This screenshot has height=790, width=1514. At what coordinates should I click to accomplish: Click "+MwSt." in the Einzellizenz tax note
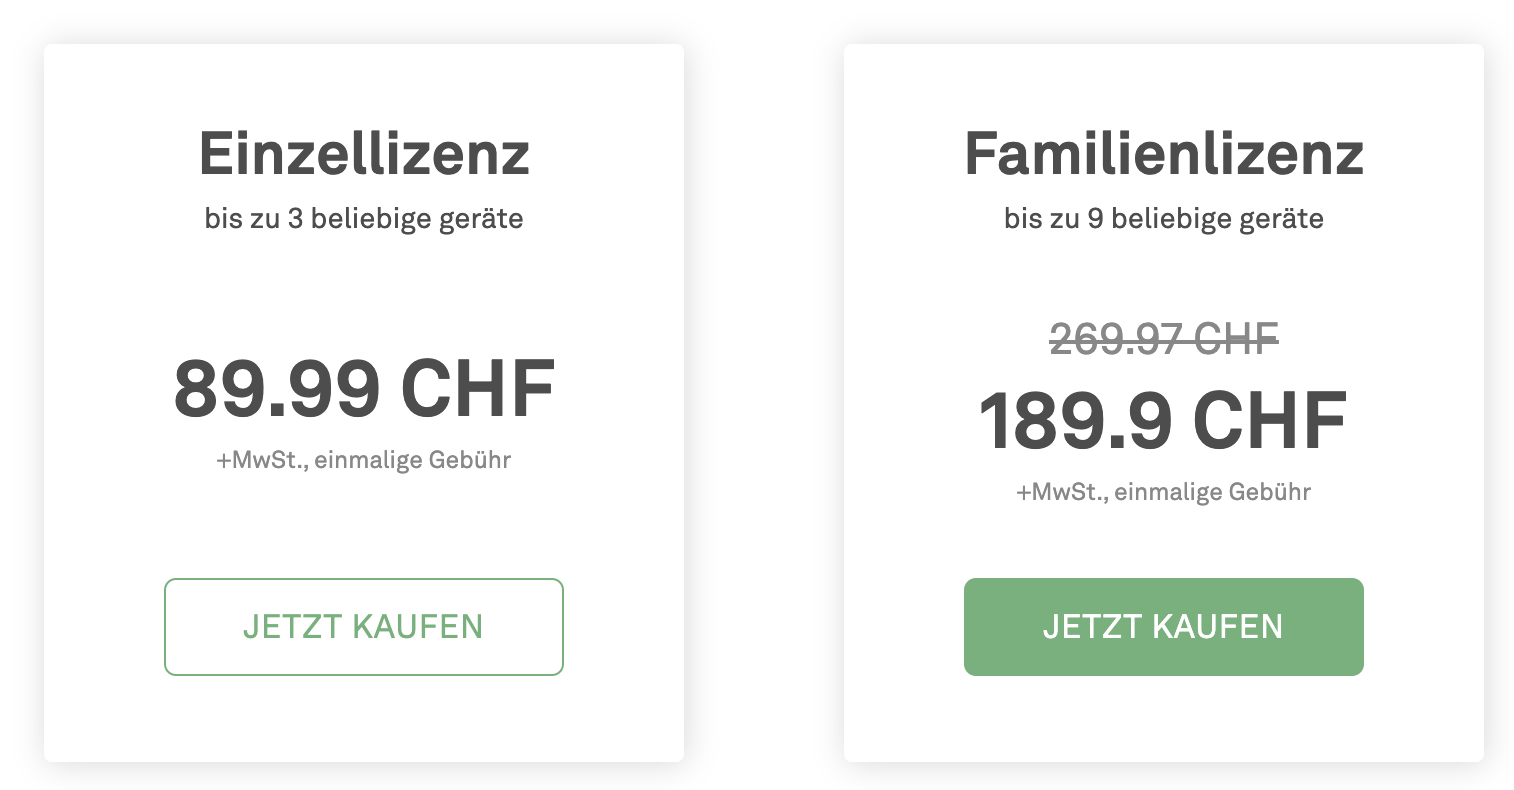click(261, 461)
